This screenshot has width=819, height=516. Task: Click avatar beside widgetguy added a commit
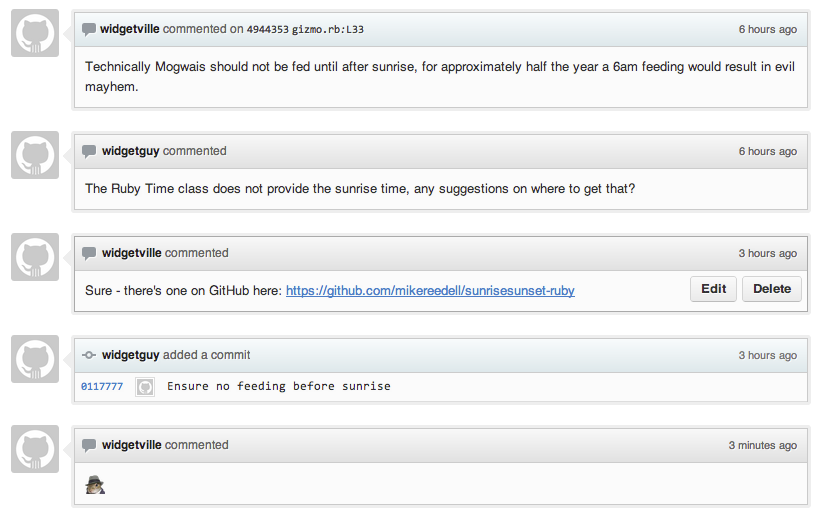pos(35,359)
